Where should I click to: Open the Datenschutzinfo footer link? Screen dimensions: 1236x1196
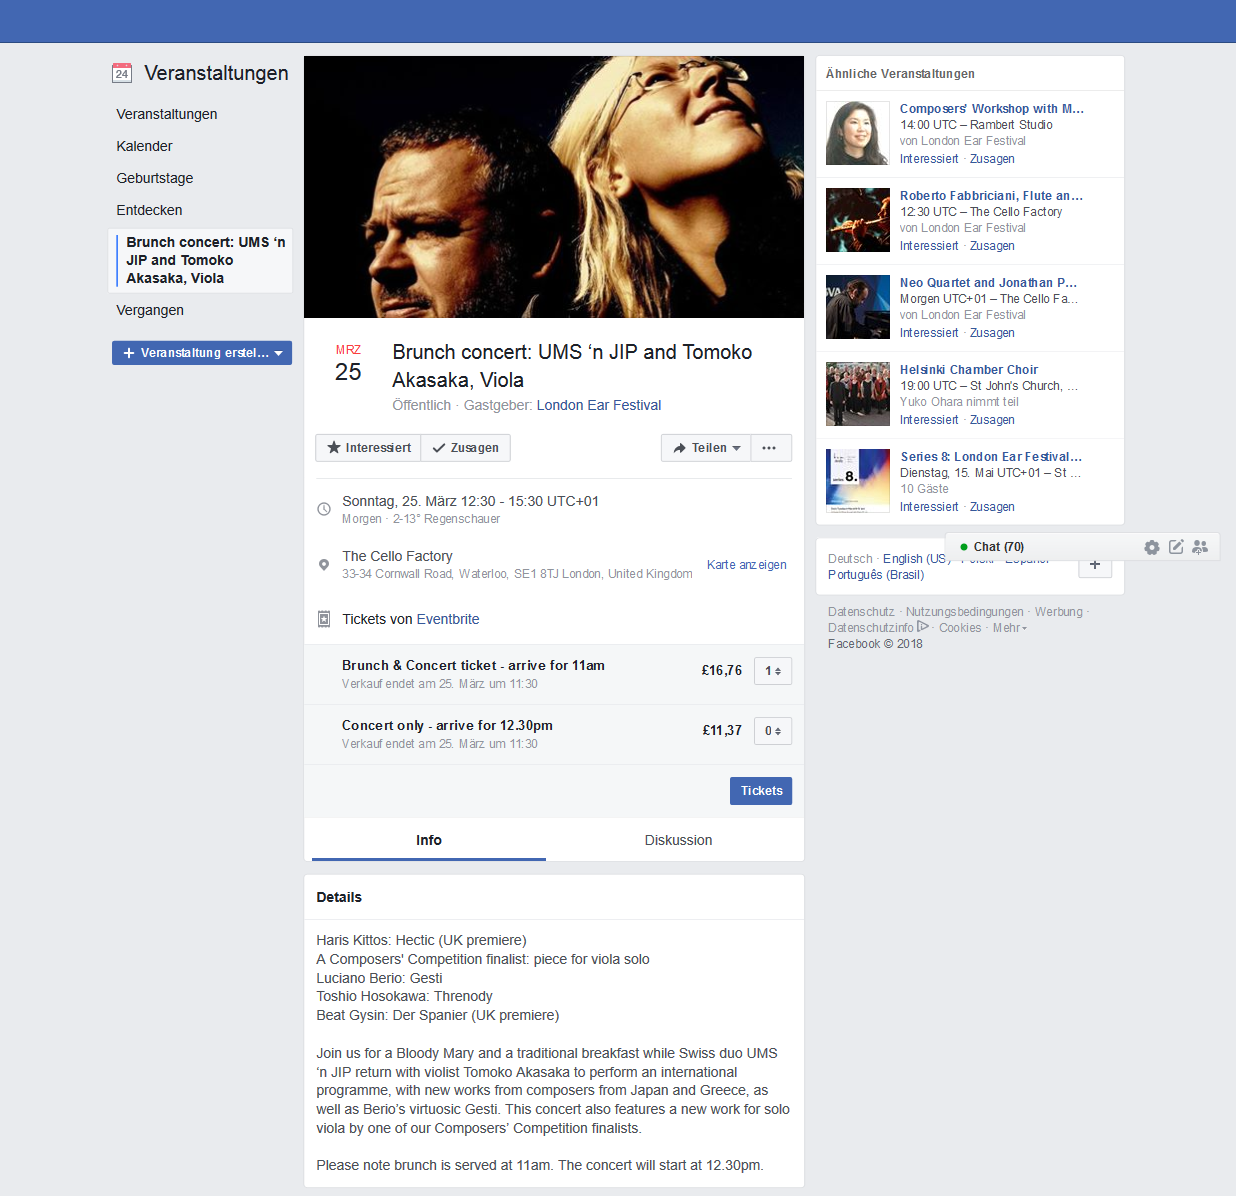(871, 628)
